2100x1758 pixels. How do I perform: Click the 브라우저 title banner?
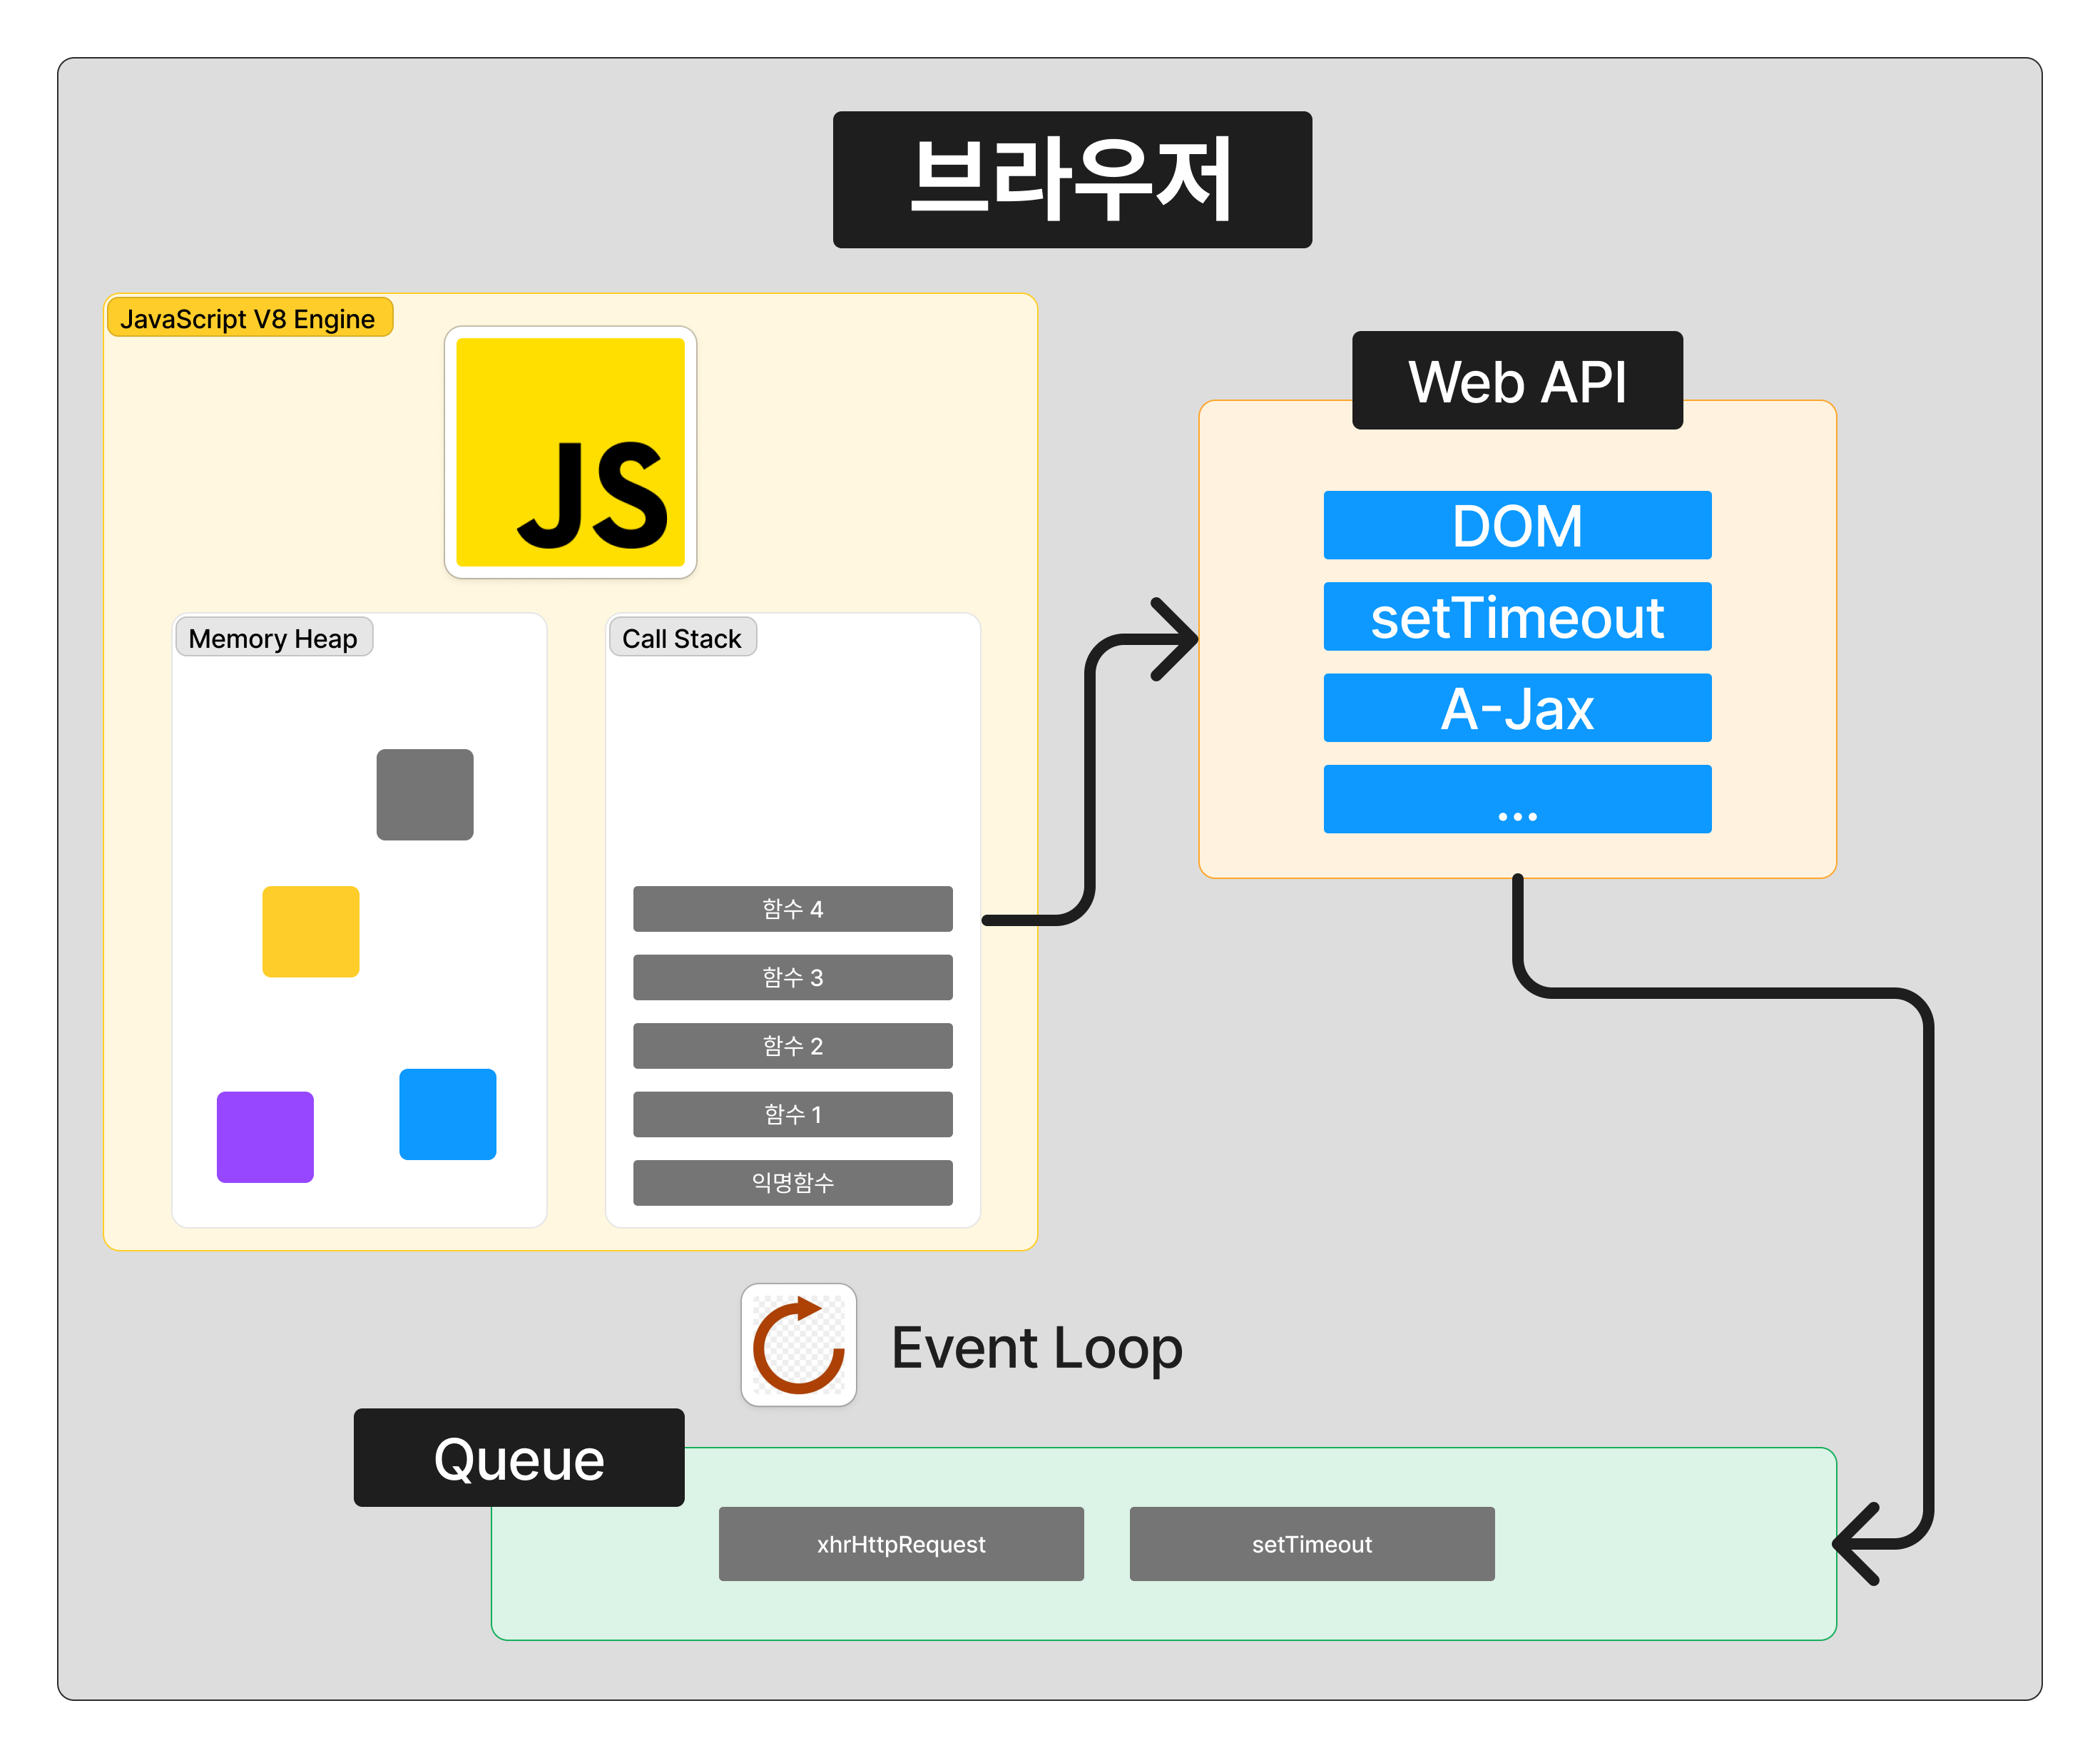(1072, 180)
